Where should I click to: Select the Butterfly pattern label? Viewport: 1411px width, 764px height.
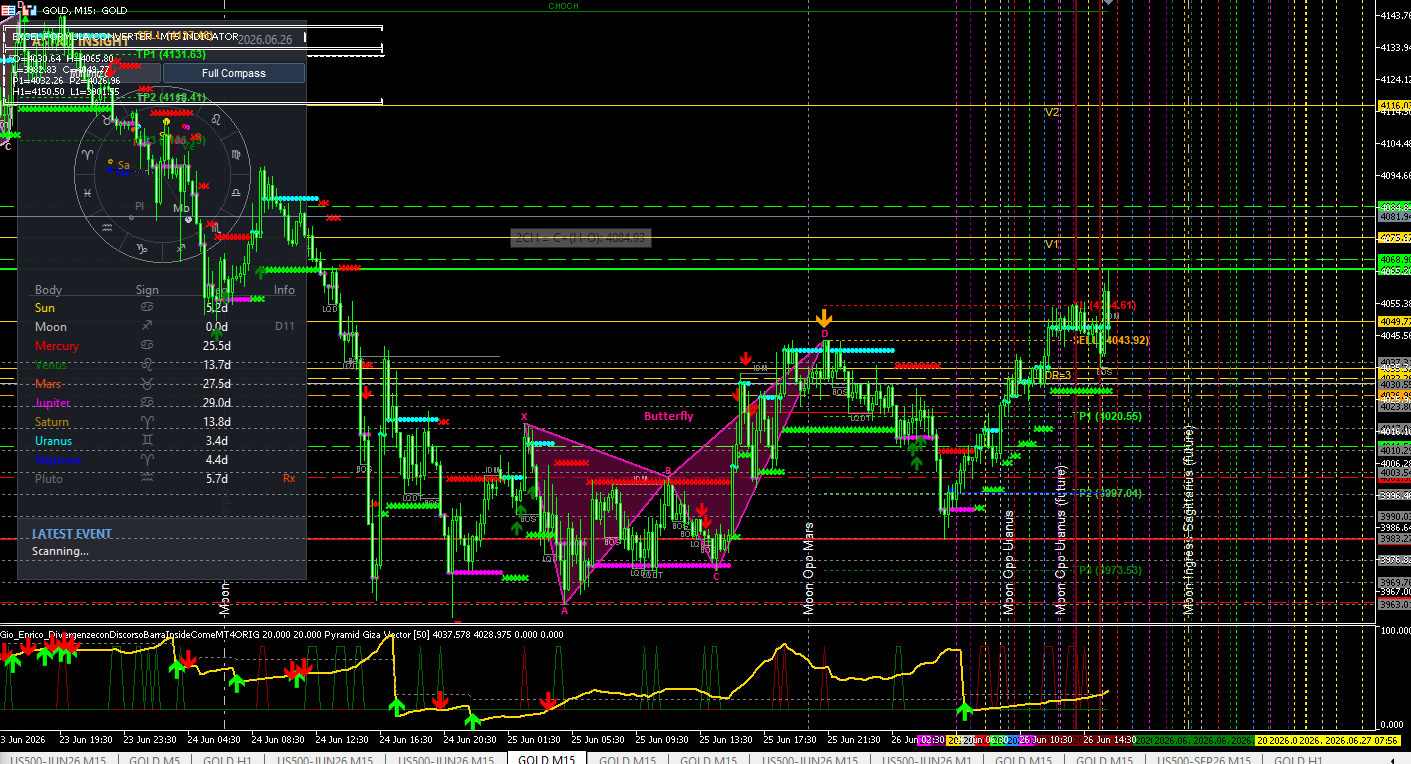pos(669,416)
